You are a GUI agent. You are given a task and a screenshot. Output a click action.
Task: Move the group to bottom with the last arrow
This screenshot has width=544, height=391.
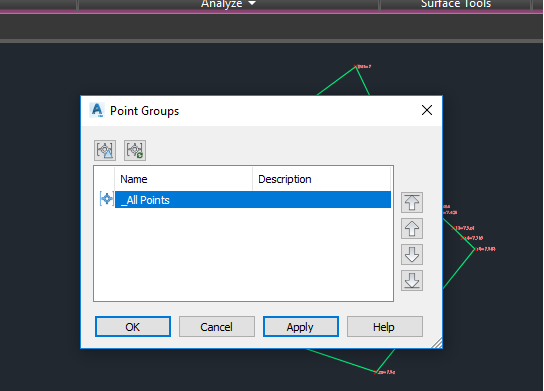point(412,280)
